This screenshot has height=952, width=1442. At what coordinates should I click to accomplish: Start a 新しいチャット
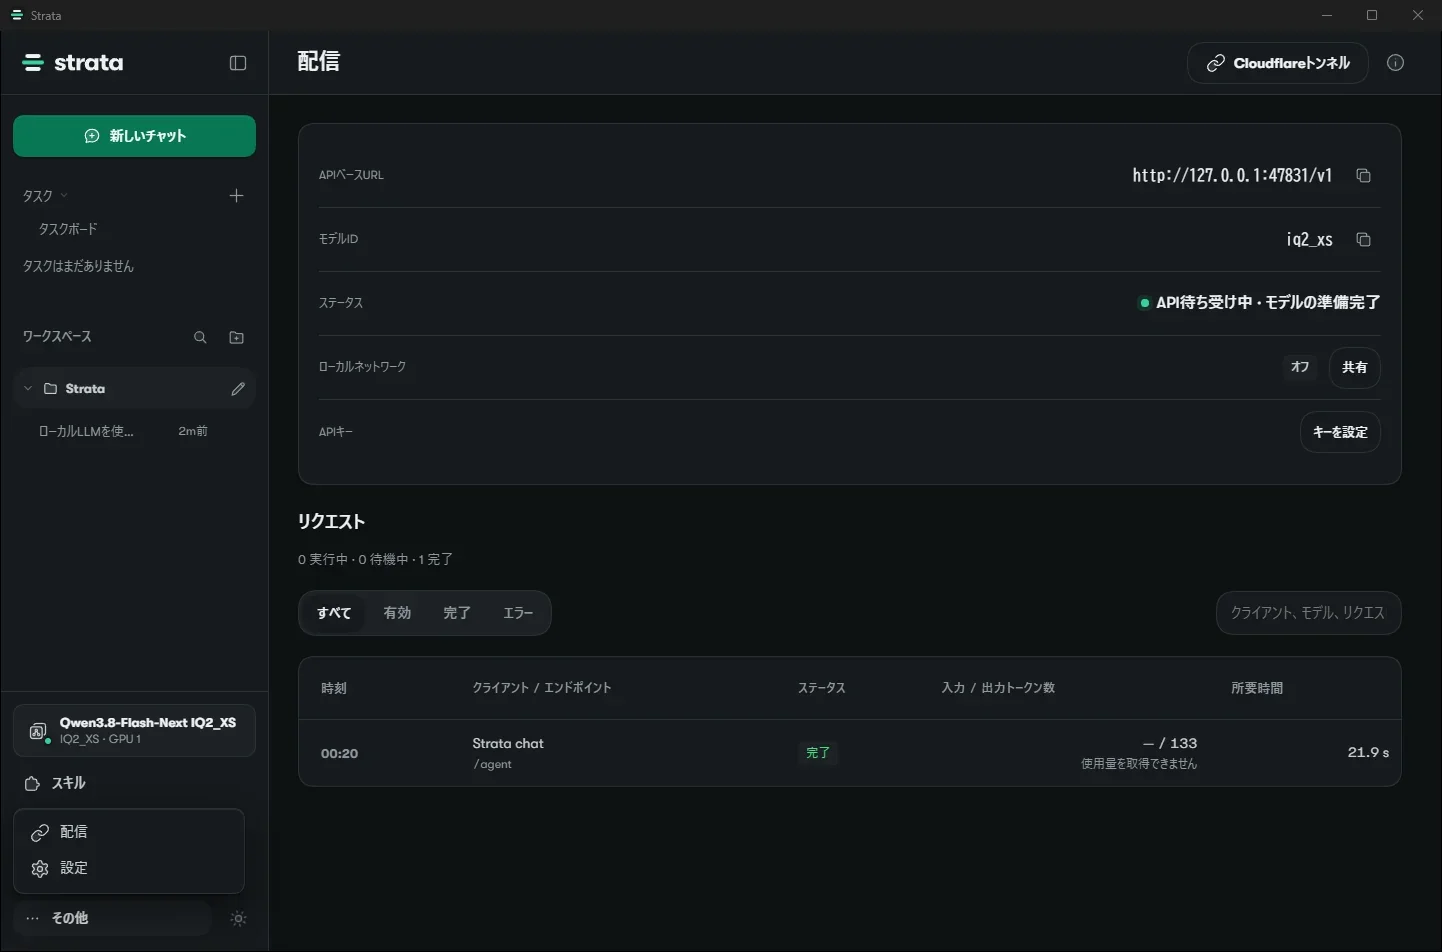(134, 136)
